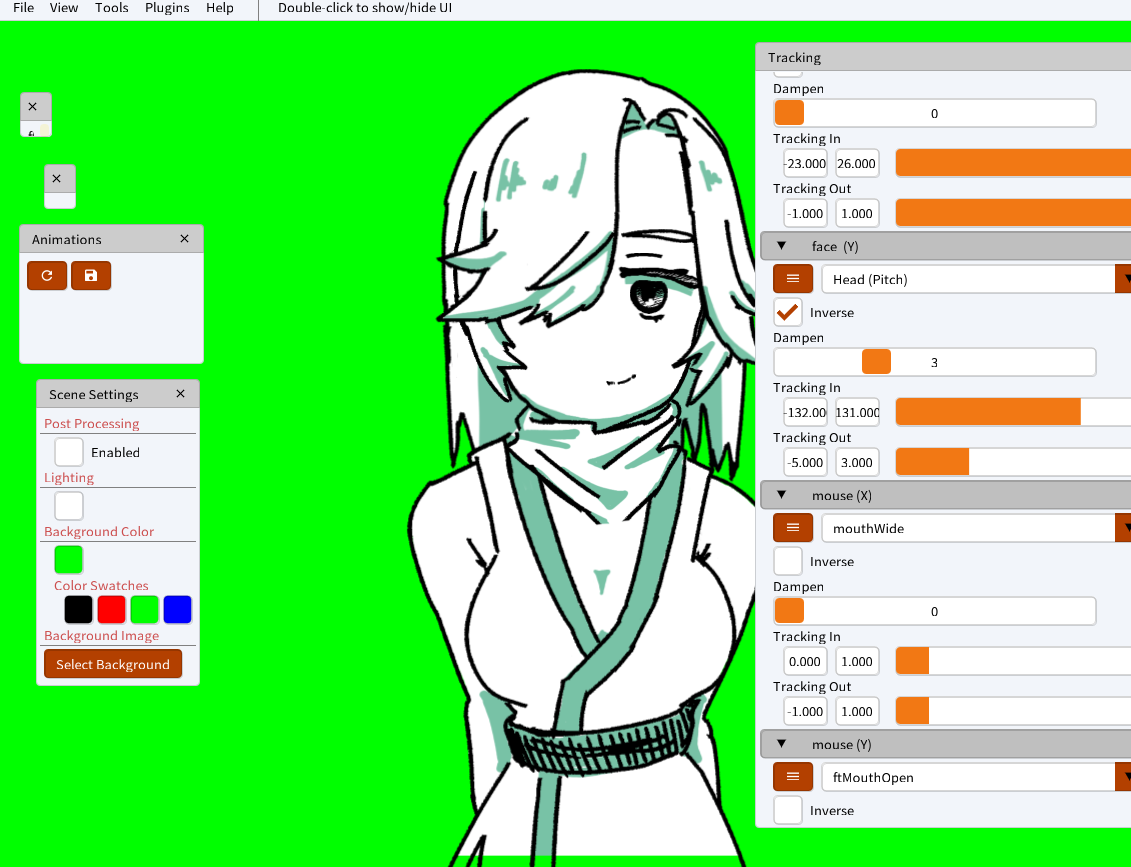Open the ftMouthOpen parameter dropdown arrow

pyautogui.click(x=1126, y=776)
